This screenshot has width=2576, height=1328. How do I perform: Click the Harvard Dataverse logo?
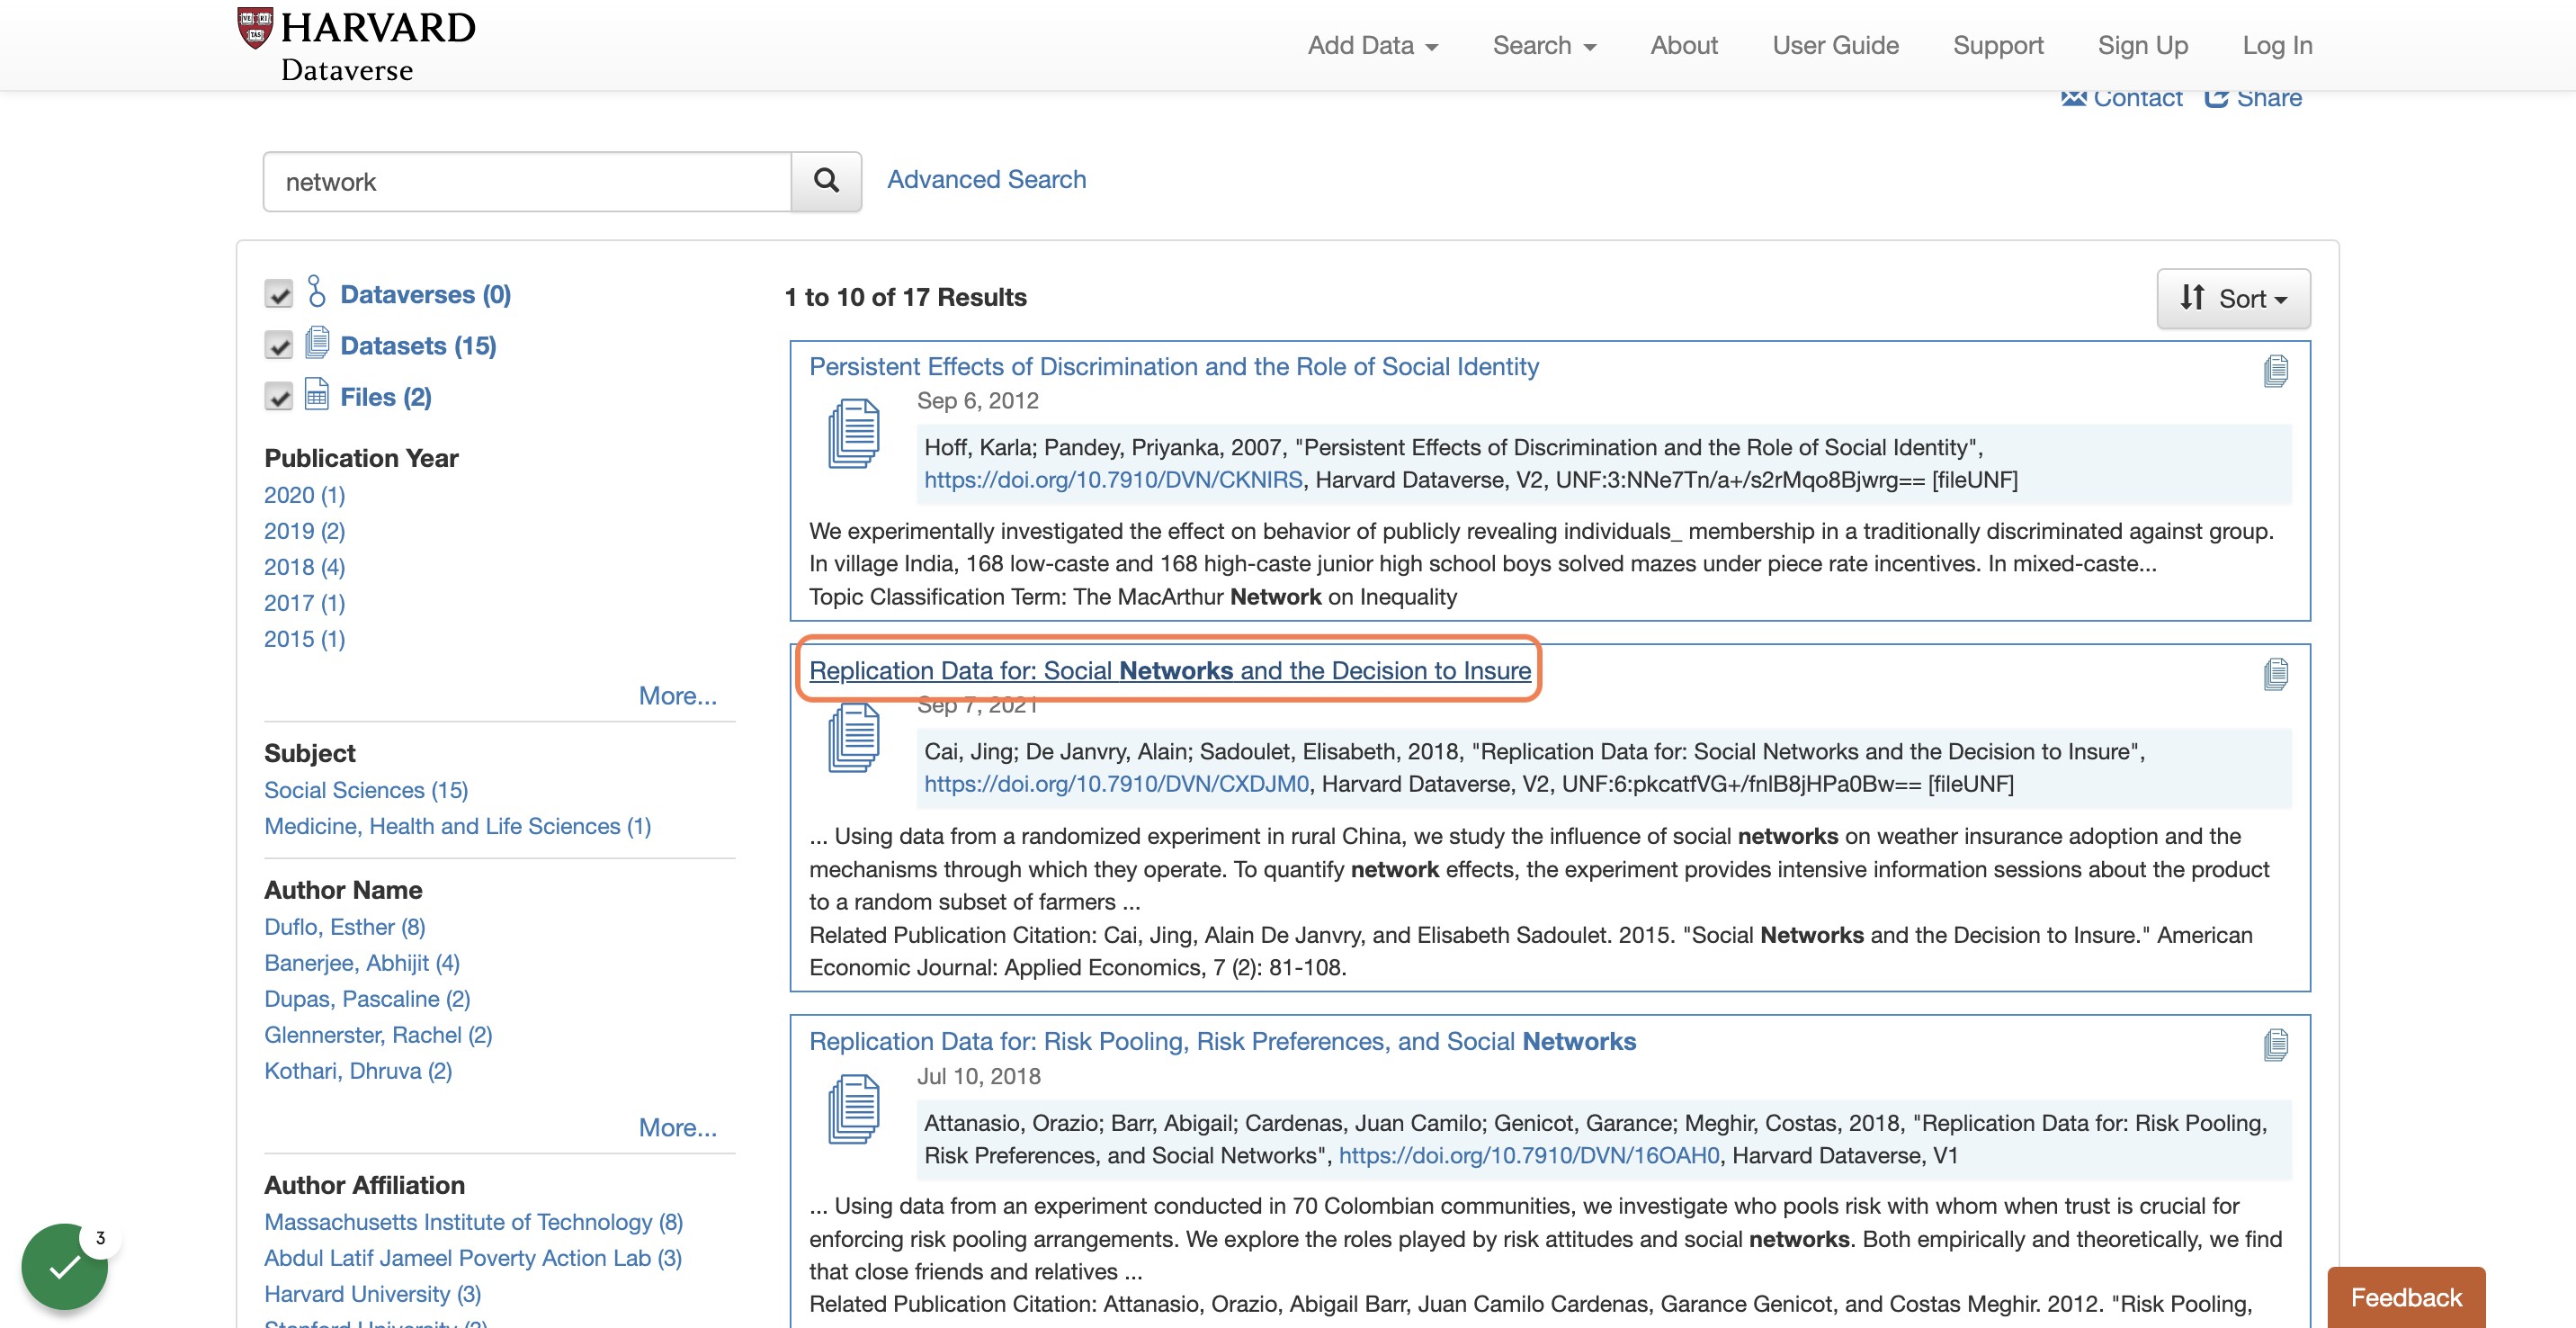coord(356,45)
